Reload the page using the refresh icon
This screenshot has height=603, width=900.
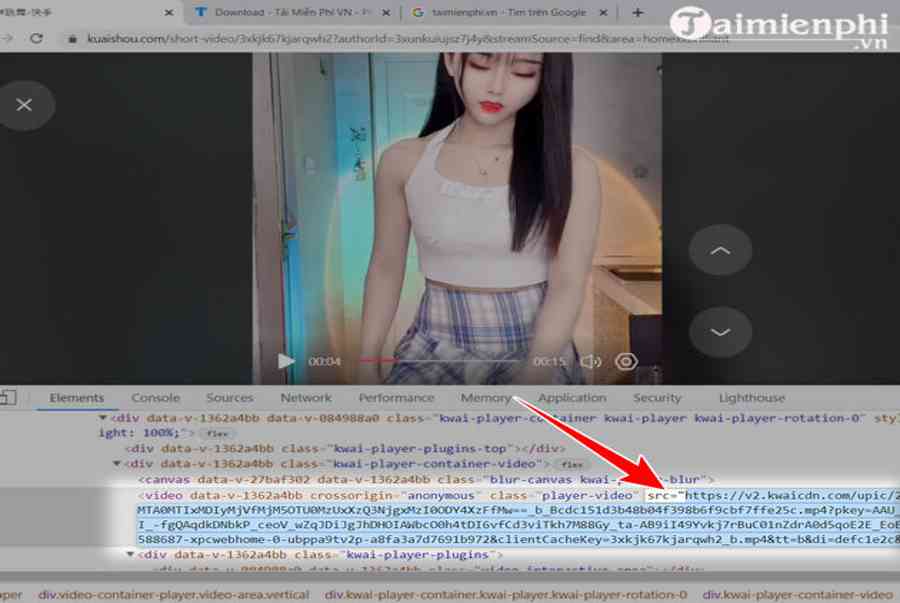36,38
